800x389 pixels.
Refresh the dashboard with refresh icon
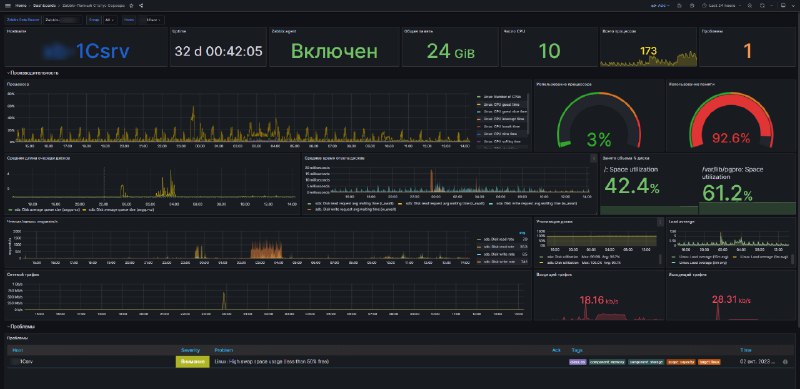(x=761, y=5)
